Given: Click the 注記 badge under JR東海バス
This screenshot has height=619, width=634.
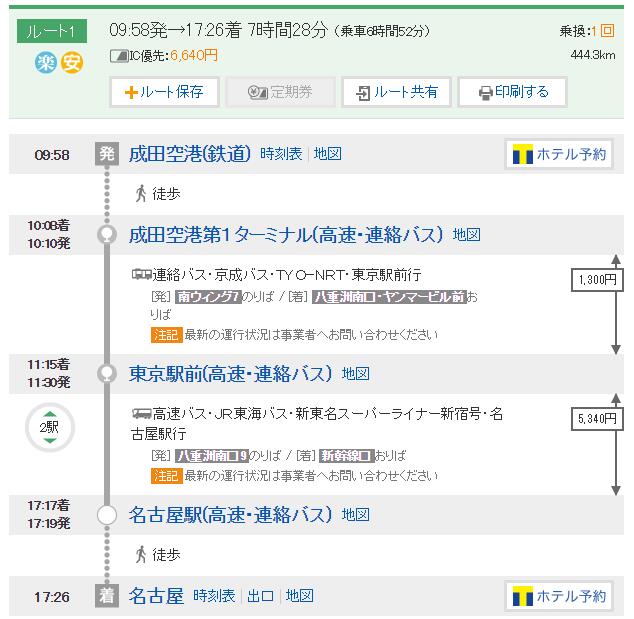Looking at the screenshot, I should (x=167, y=476).
